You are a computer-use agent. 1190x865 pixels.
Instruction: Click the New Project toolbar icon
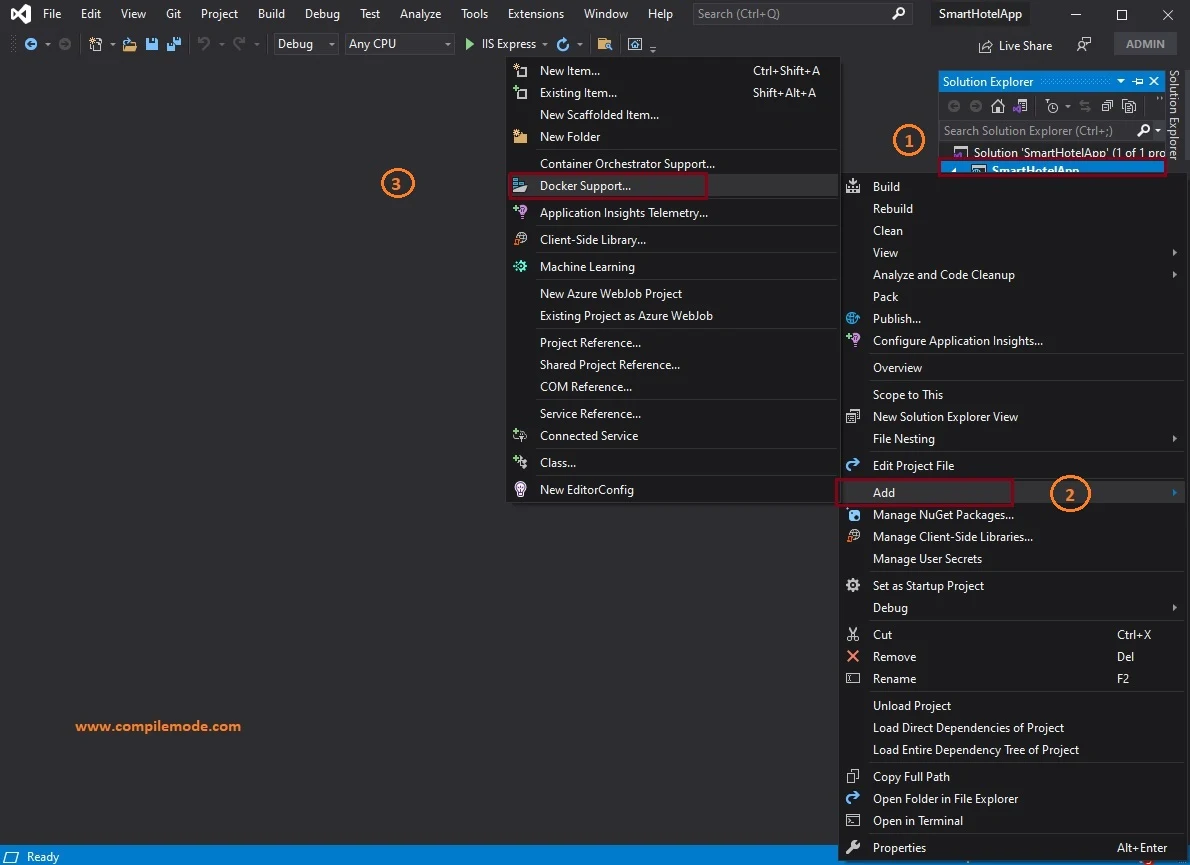pyautogui.click(x=95, y=44)
